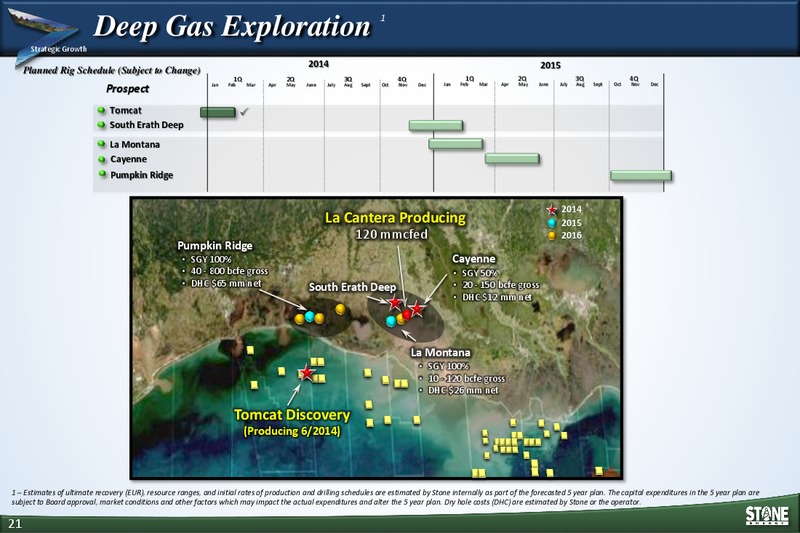Click the red star marking Tomcat Discovery offshore
This screenshot has width=800, height=533.
306,373
